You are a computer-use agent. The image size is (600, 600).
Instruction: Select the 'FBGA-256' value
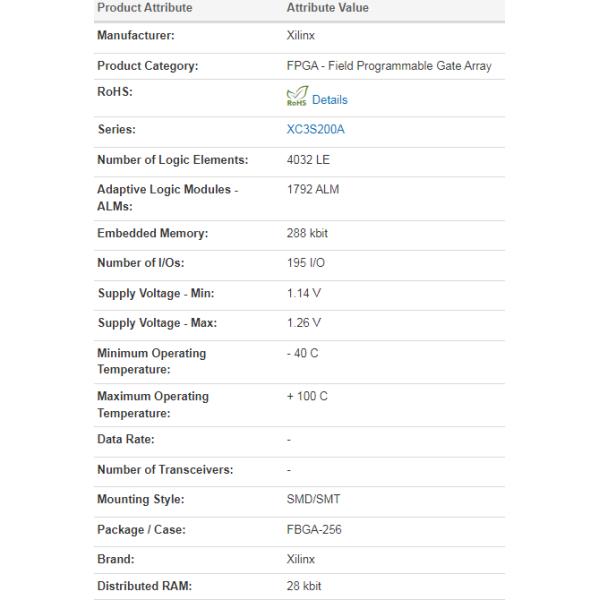[314, 530]
